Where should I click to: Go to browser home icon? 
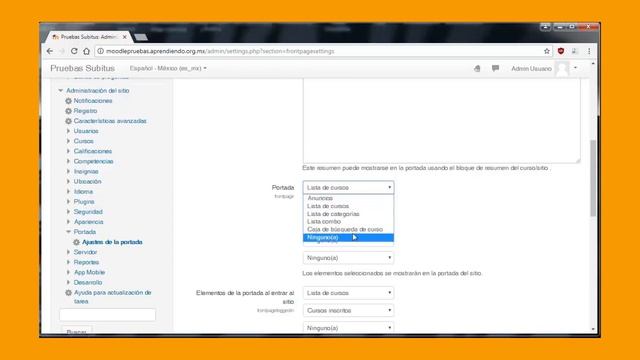86,51
